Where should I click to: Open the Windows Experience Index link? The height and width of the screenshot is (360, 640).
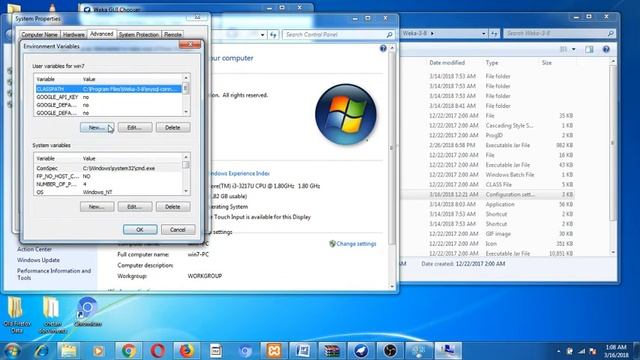click(x=239, y=173)
